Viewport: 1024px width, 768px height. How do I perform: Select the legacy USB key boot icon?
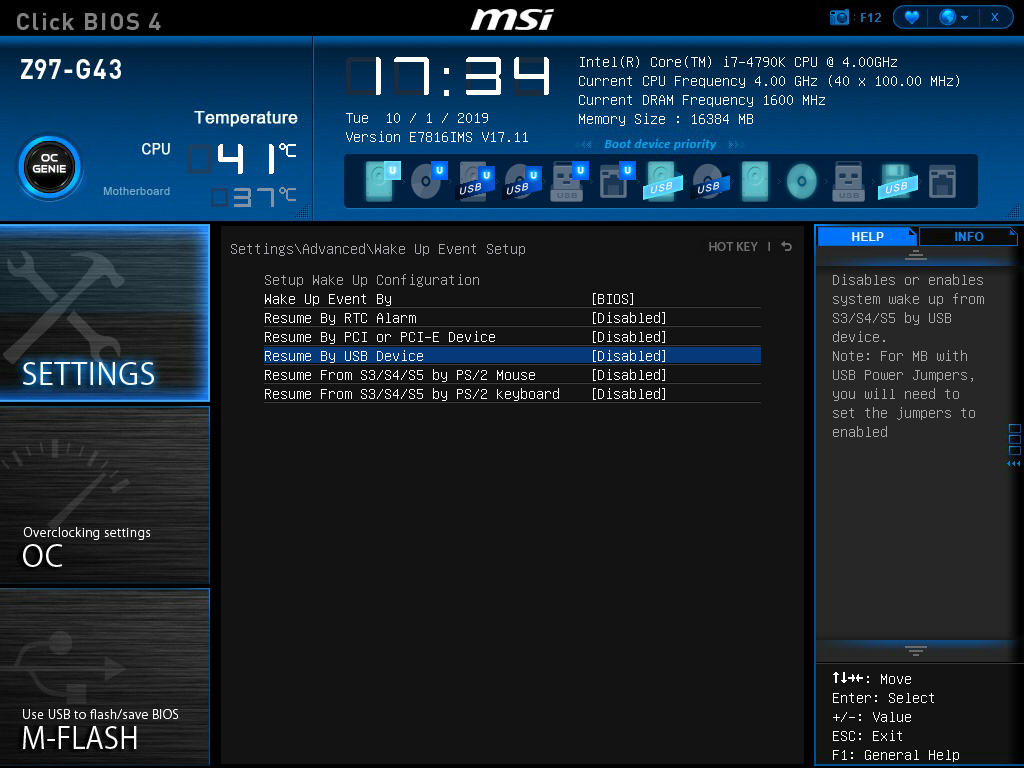[x=848, y=181]
